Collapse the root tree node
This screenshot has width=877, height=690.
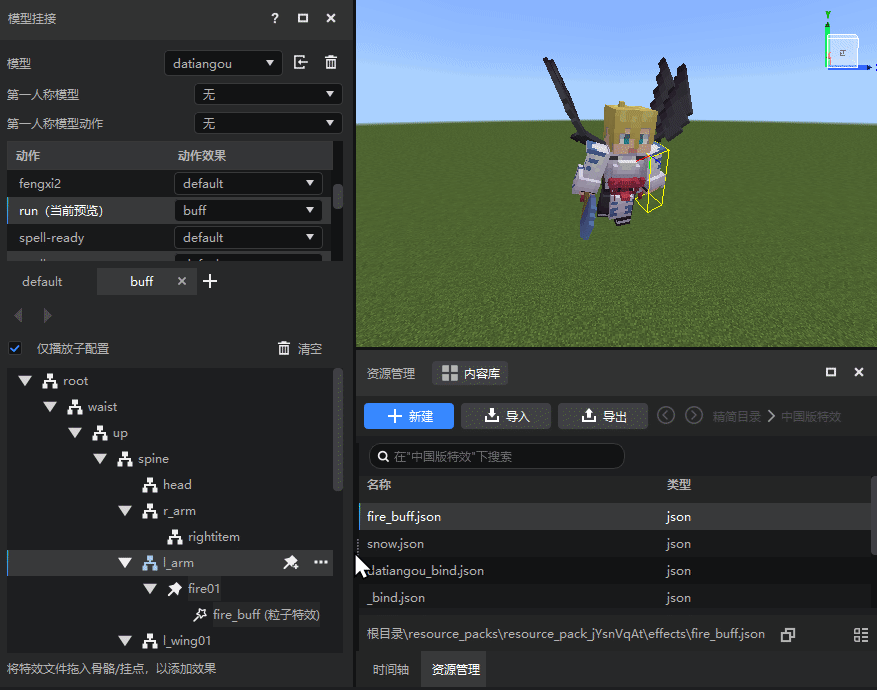coord(25,381)
